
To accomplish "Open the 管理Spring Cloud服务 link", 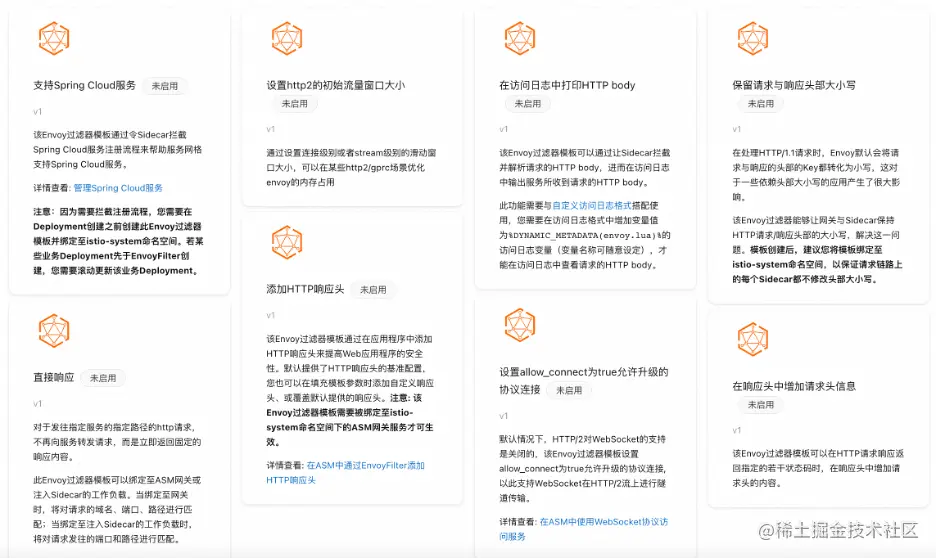I will tap(118, 188).
